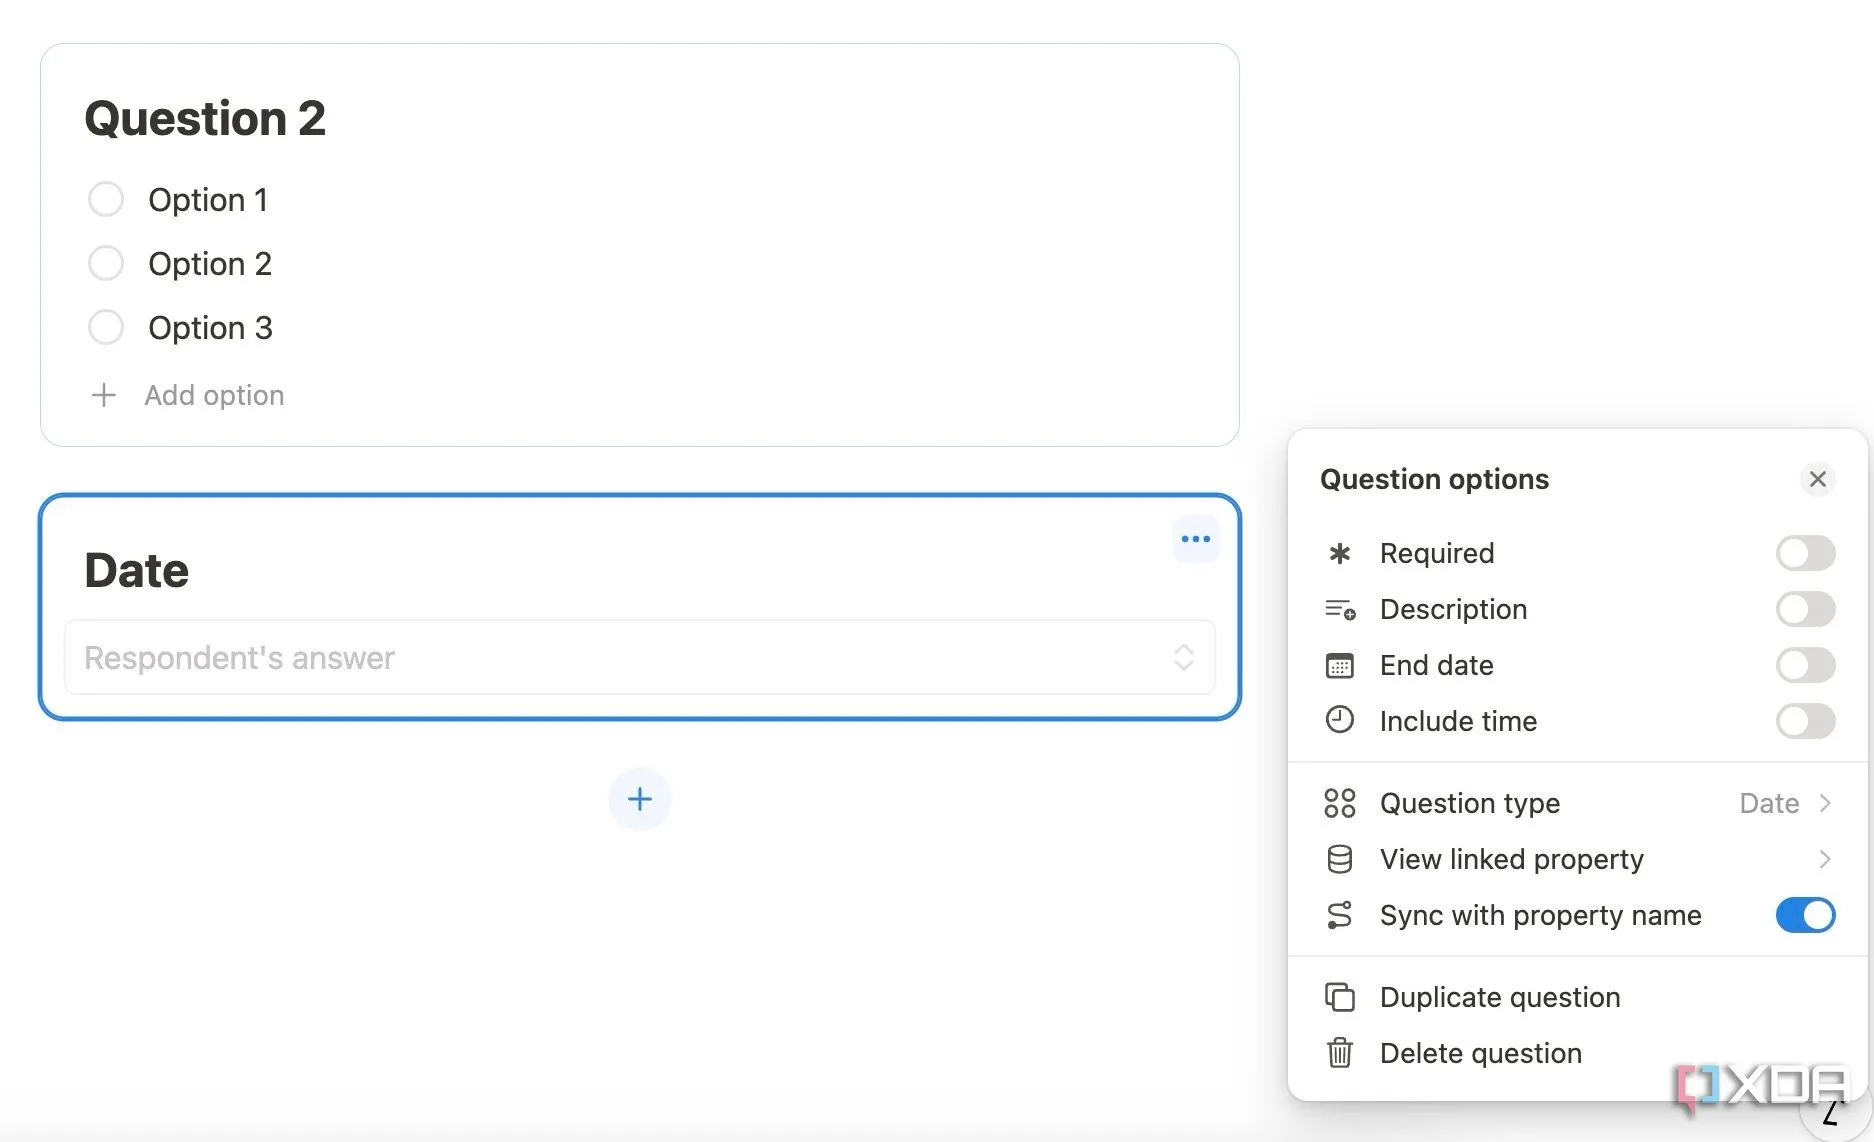Open View linked property entry

point(1578,859)
